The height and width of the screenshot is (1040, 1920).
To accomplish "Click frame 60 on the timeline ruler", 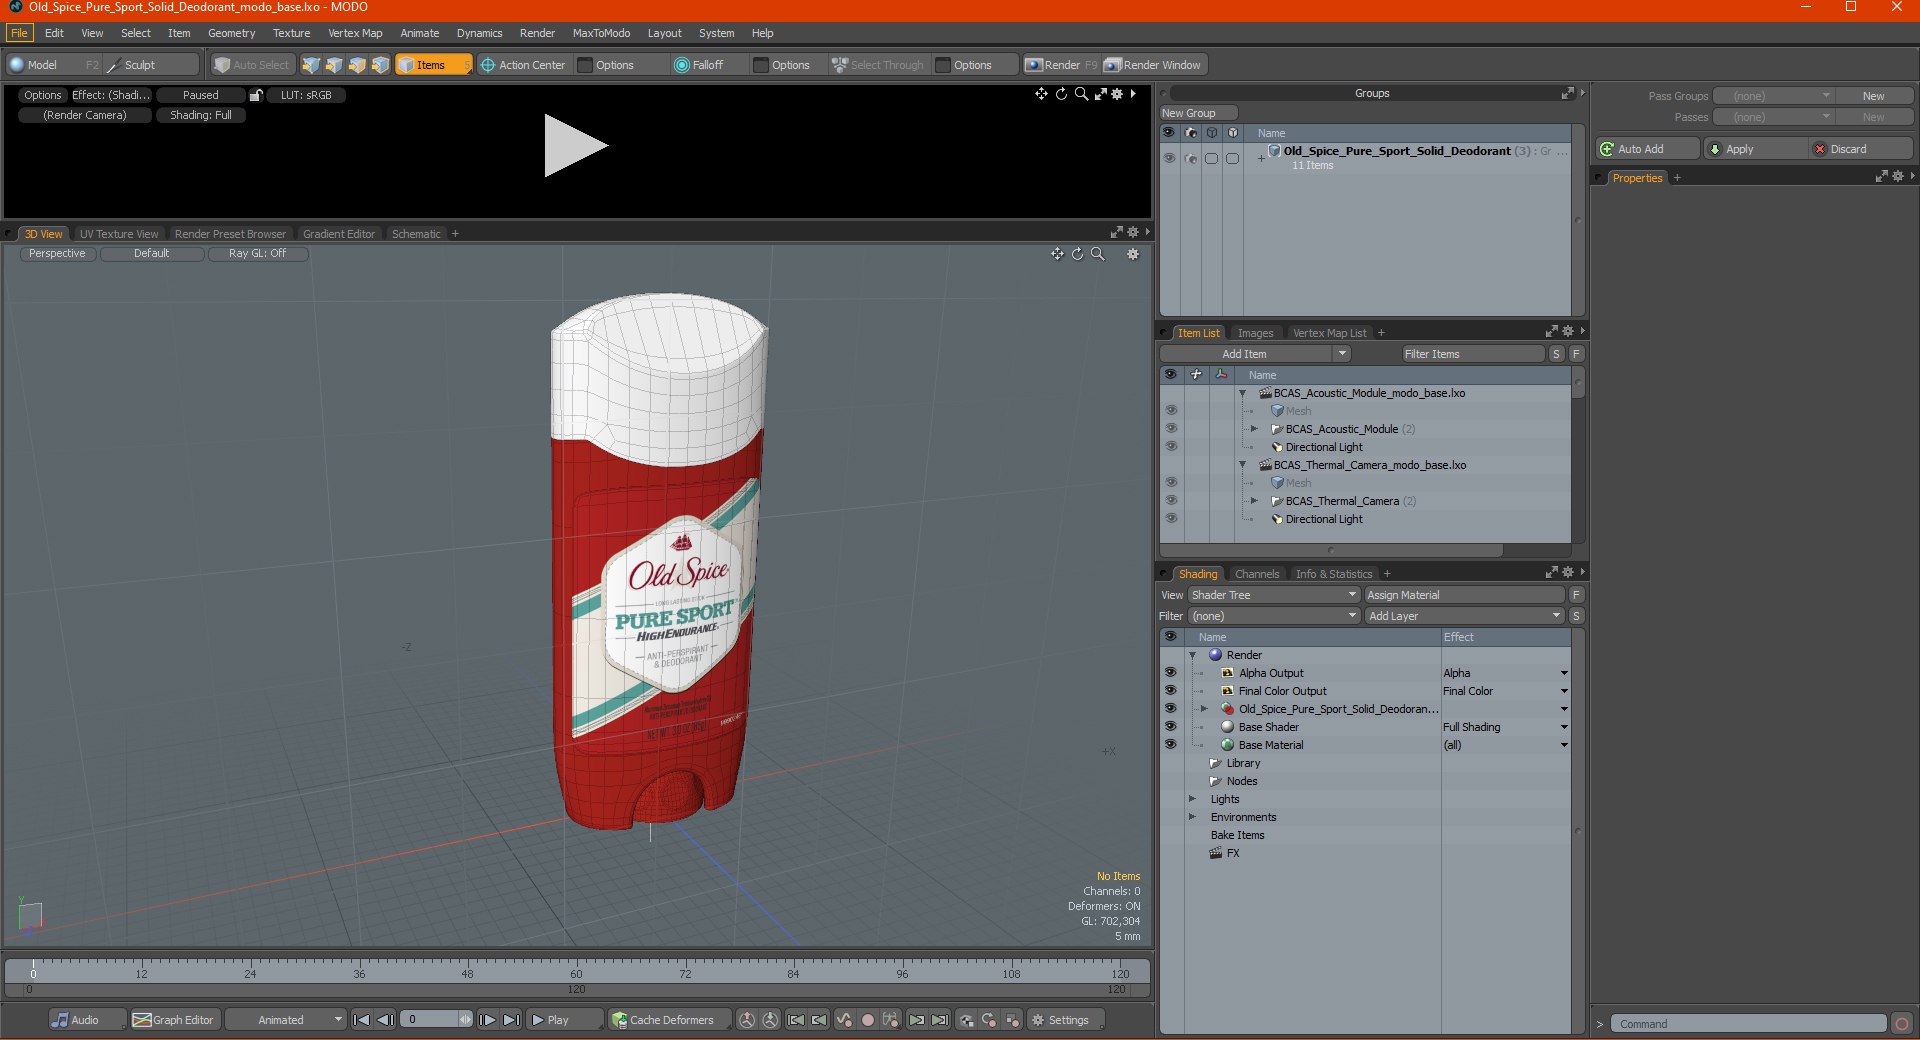I will click(x=576, y=973).
